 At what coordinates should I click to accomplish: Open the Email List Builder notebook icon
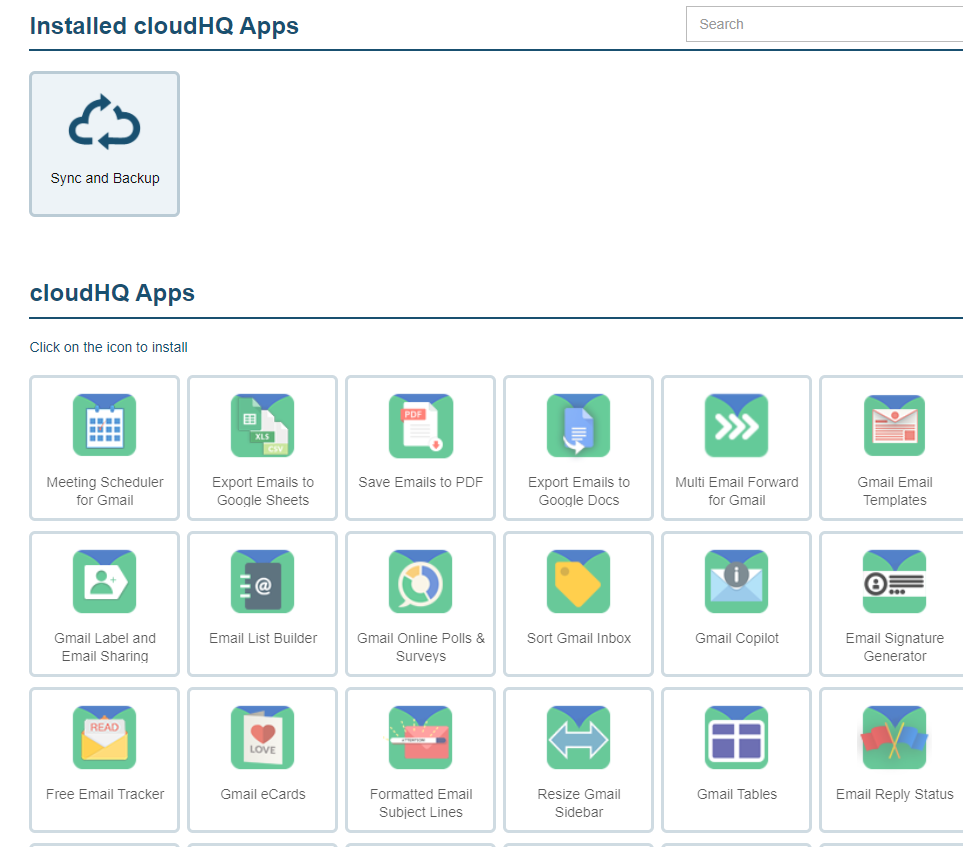point(262,581)
